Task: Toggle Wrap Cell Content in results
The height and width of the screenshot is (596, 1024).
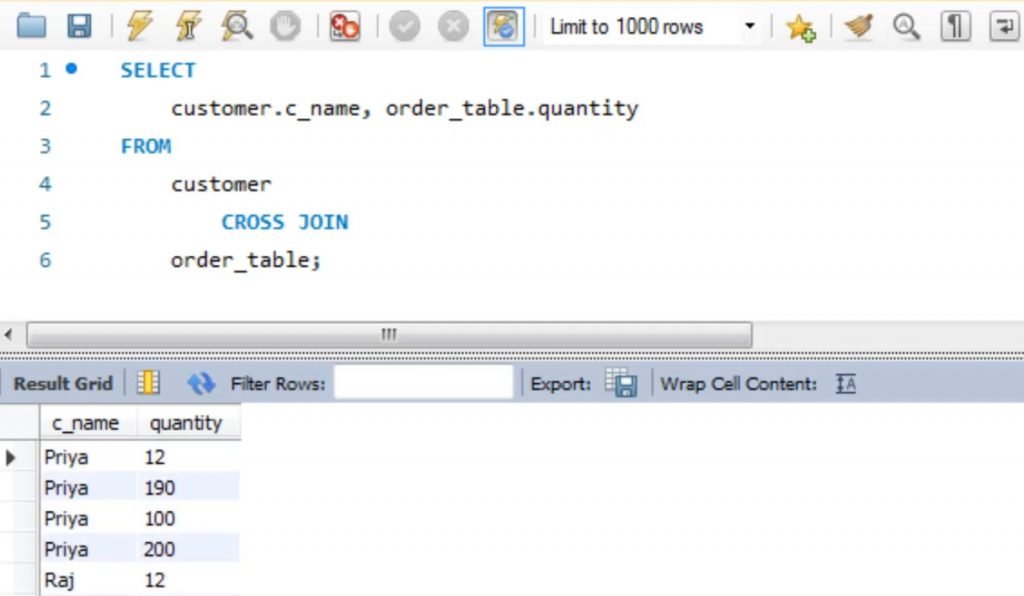Action: pyautogui.click(x=845, y=383)
